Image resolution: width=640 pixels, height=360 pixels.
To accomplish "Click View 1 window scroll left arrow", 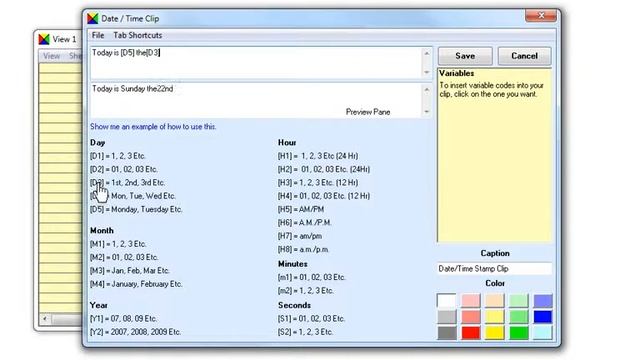I will [x=45, y=319].
